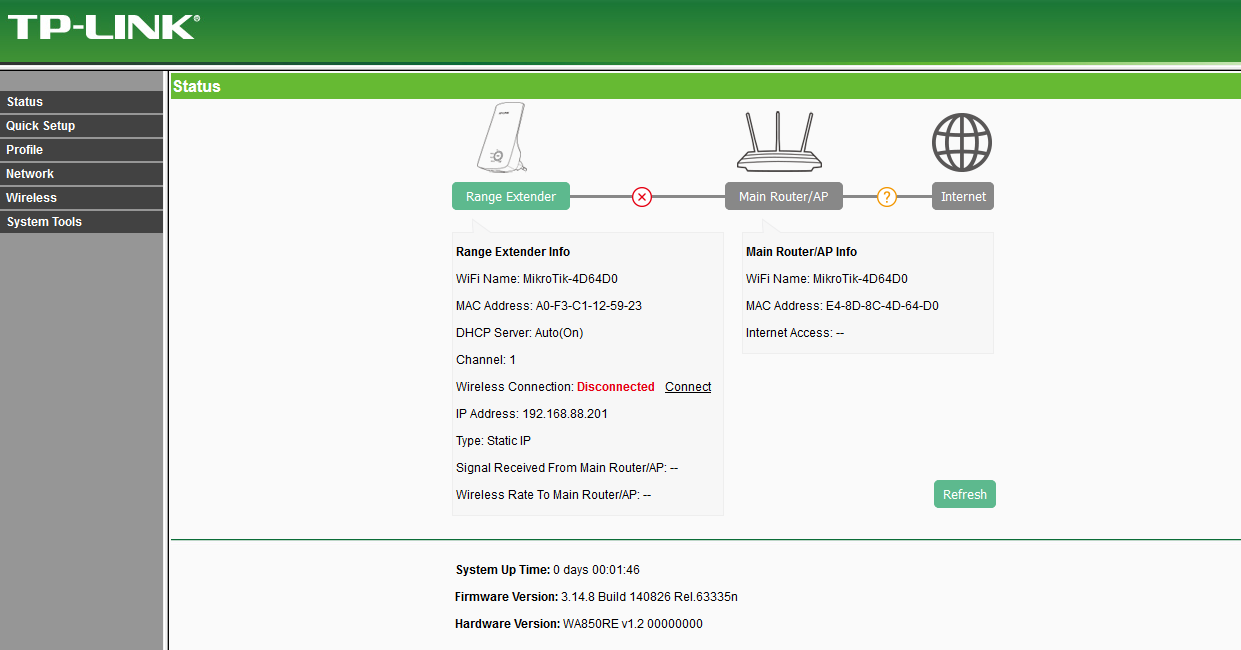Click the Firmware Version line
This screenshot has width=1241, height=650.
(x=597, y=597)
